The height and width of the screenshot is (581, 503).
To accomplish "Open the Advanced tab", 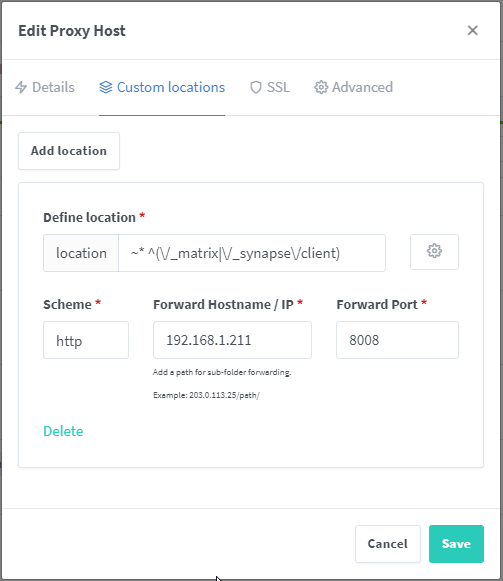I will [x=354, y=87].
